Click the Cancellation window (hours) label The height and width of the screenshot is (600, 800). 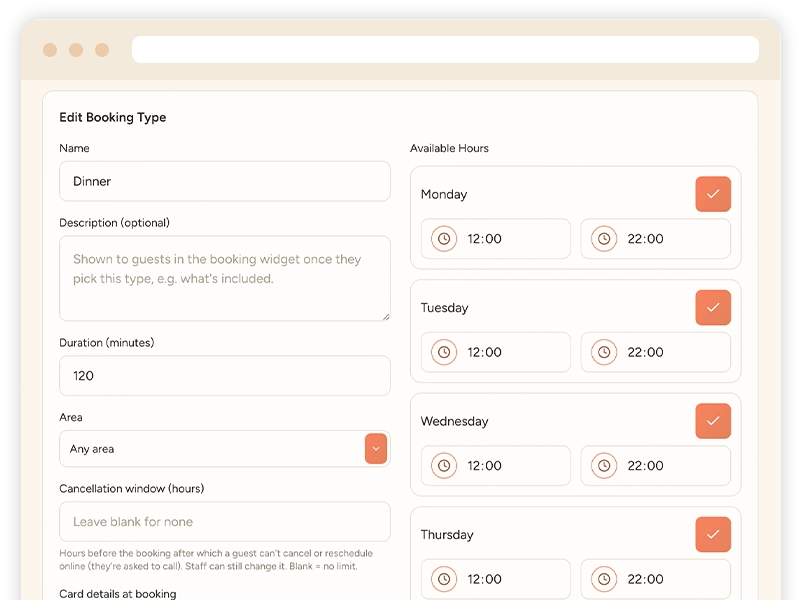[x=132, y=488]
